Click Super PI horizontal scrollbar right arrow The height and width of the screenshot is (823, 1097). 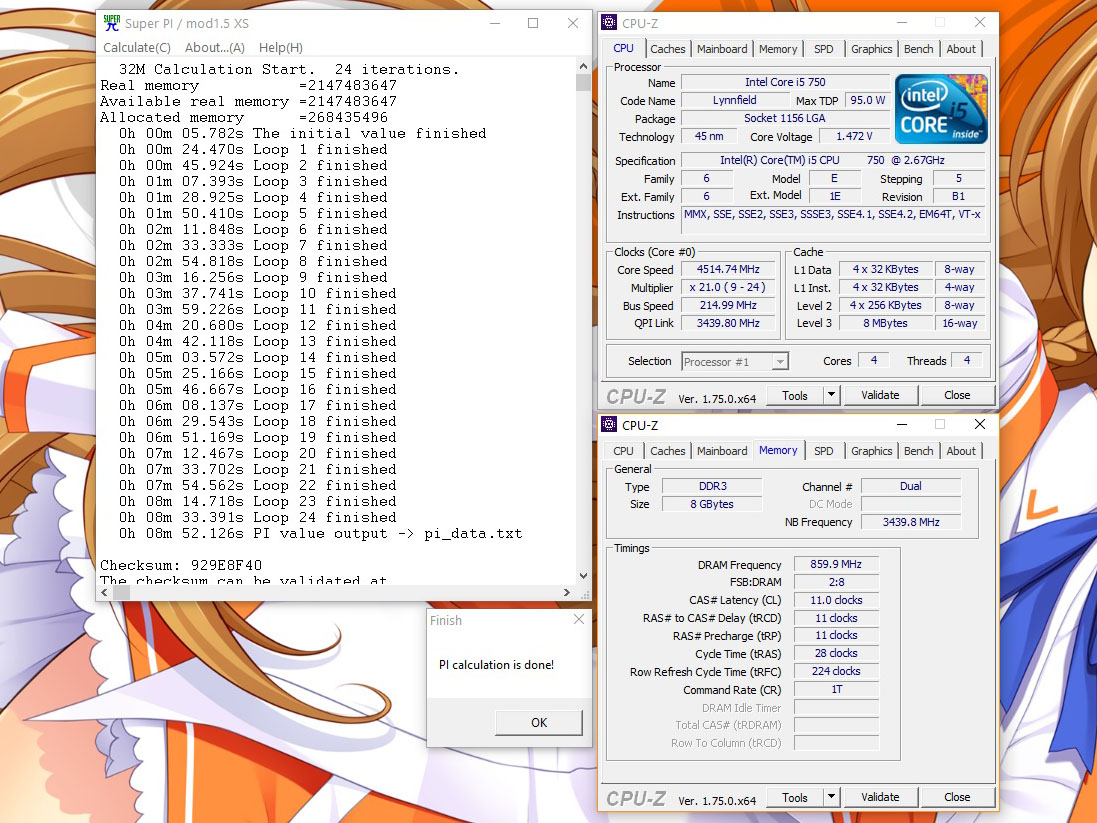(567, 592)
